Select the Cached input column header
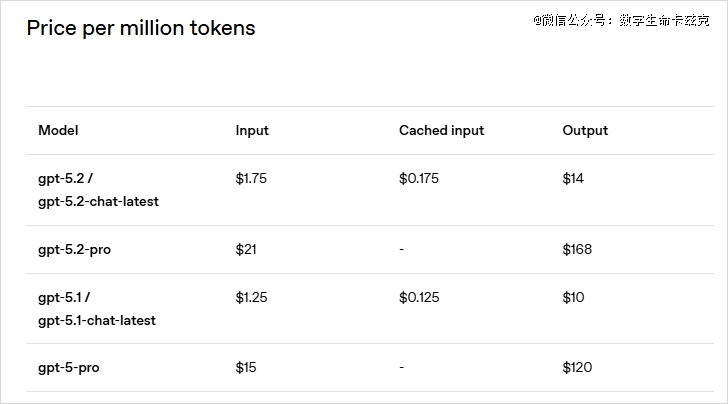728x404 pixels. coord(441,130)
